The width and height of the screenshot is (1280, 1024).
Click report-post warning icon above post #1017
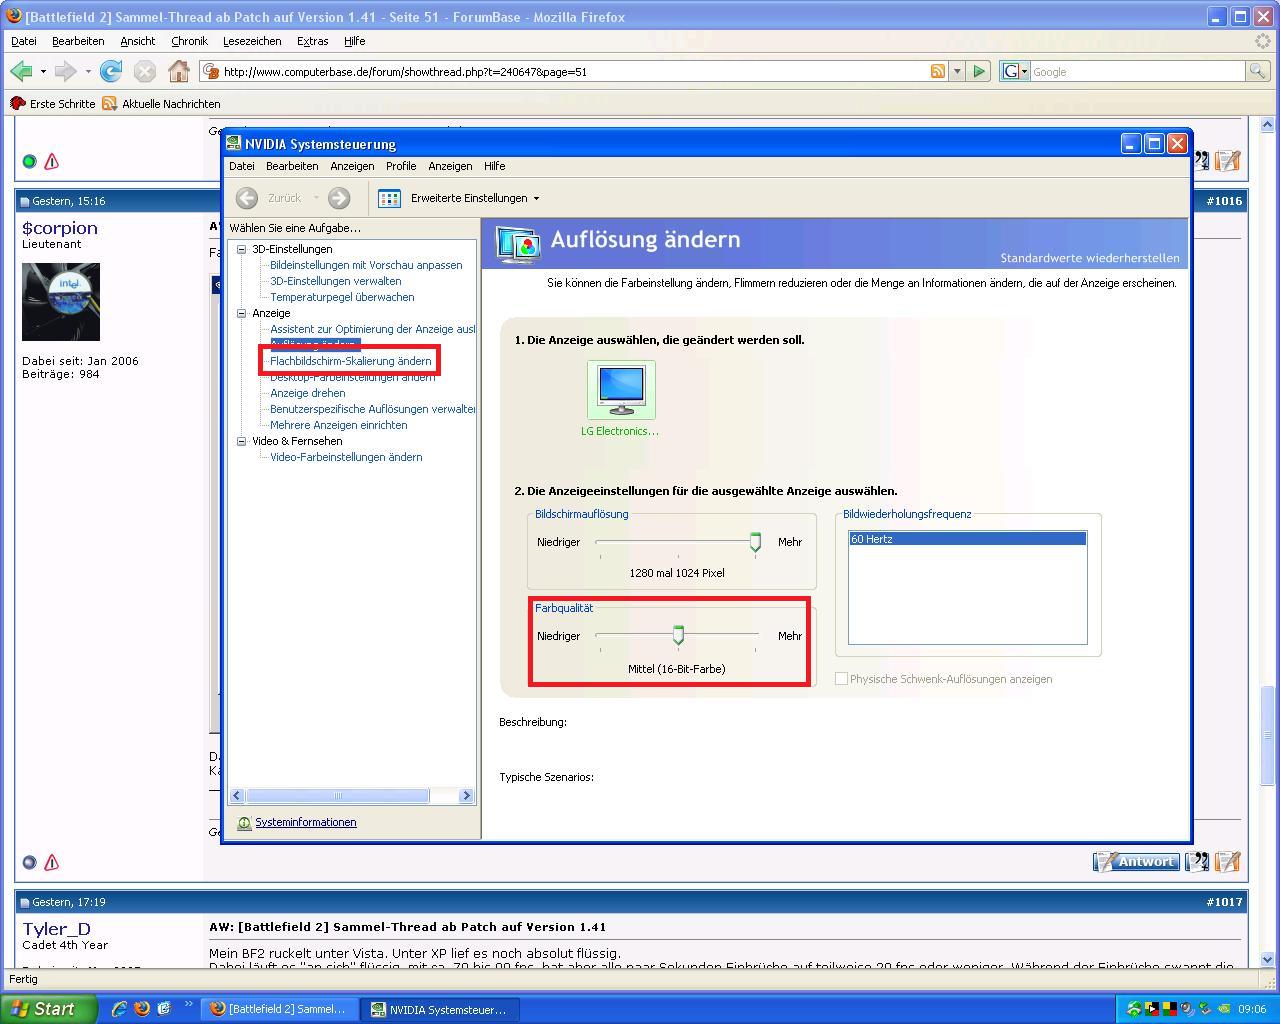(51, 862)
